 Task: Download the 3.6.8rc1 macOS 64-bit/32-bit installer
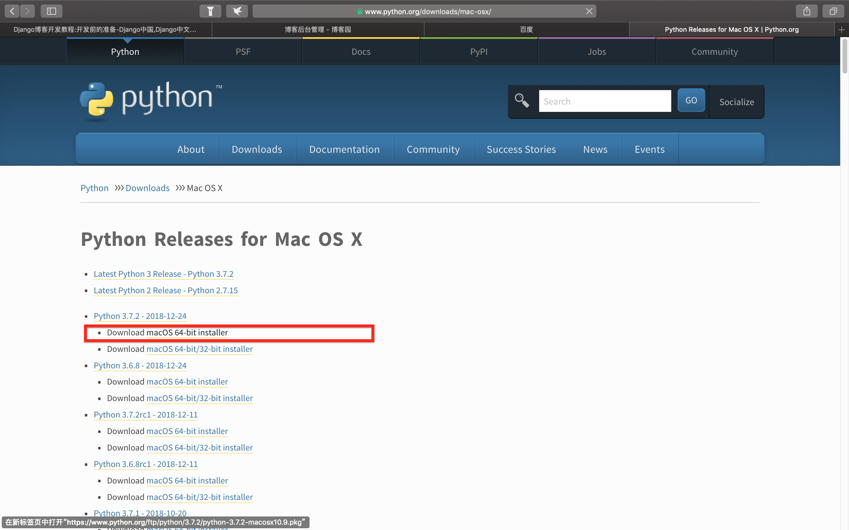(199, 497)
